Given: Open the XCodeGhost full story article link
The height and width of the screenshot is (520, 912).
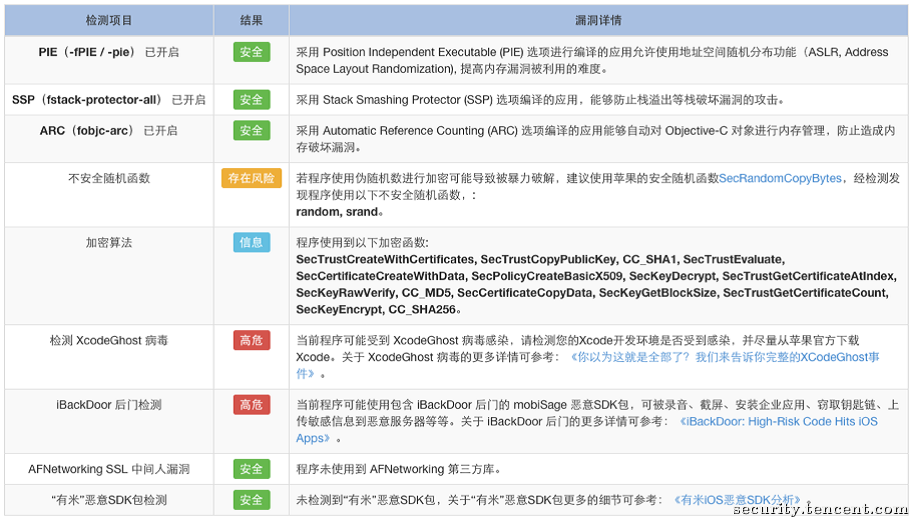Looking at the screenshot, I should pyautogui.click(x=725, y=357).
